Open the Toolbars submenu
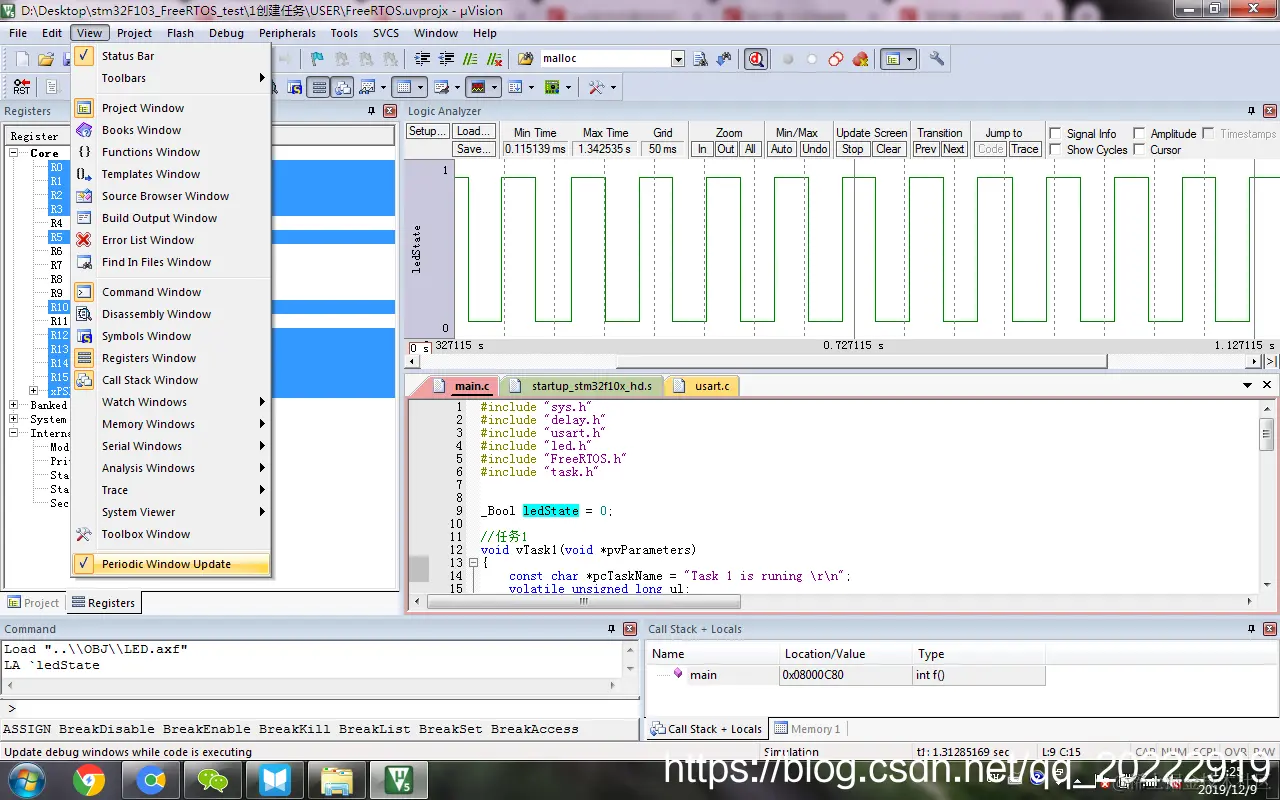 click(x=171, y=78)
